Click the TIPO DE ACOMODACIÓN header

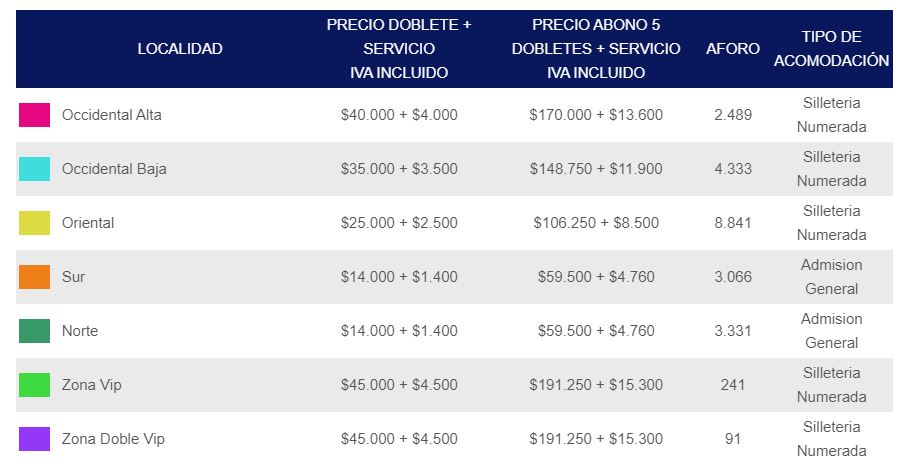click(831, 48)
